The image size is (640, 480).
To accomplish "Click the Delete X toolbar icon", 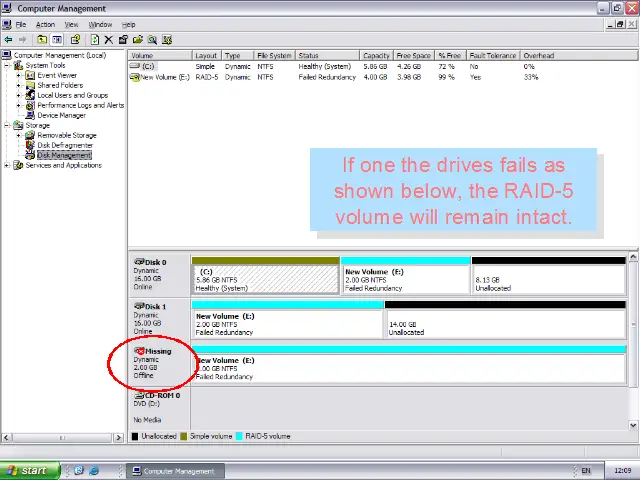I will click(x=109, y=40).
